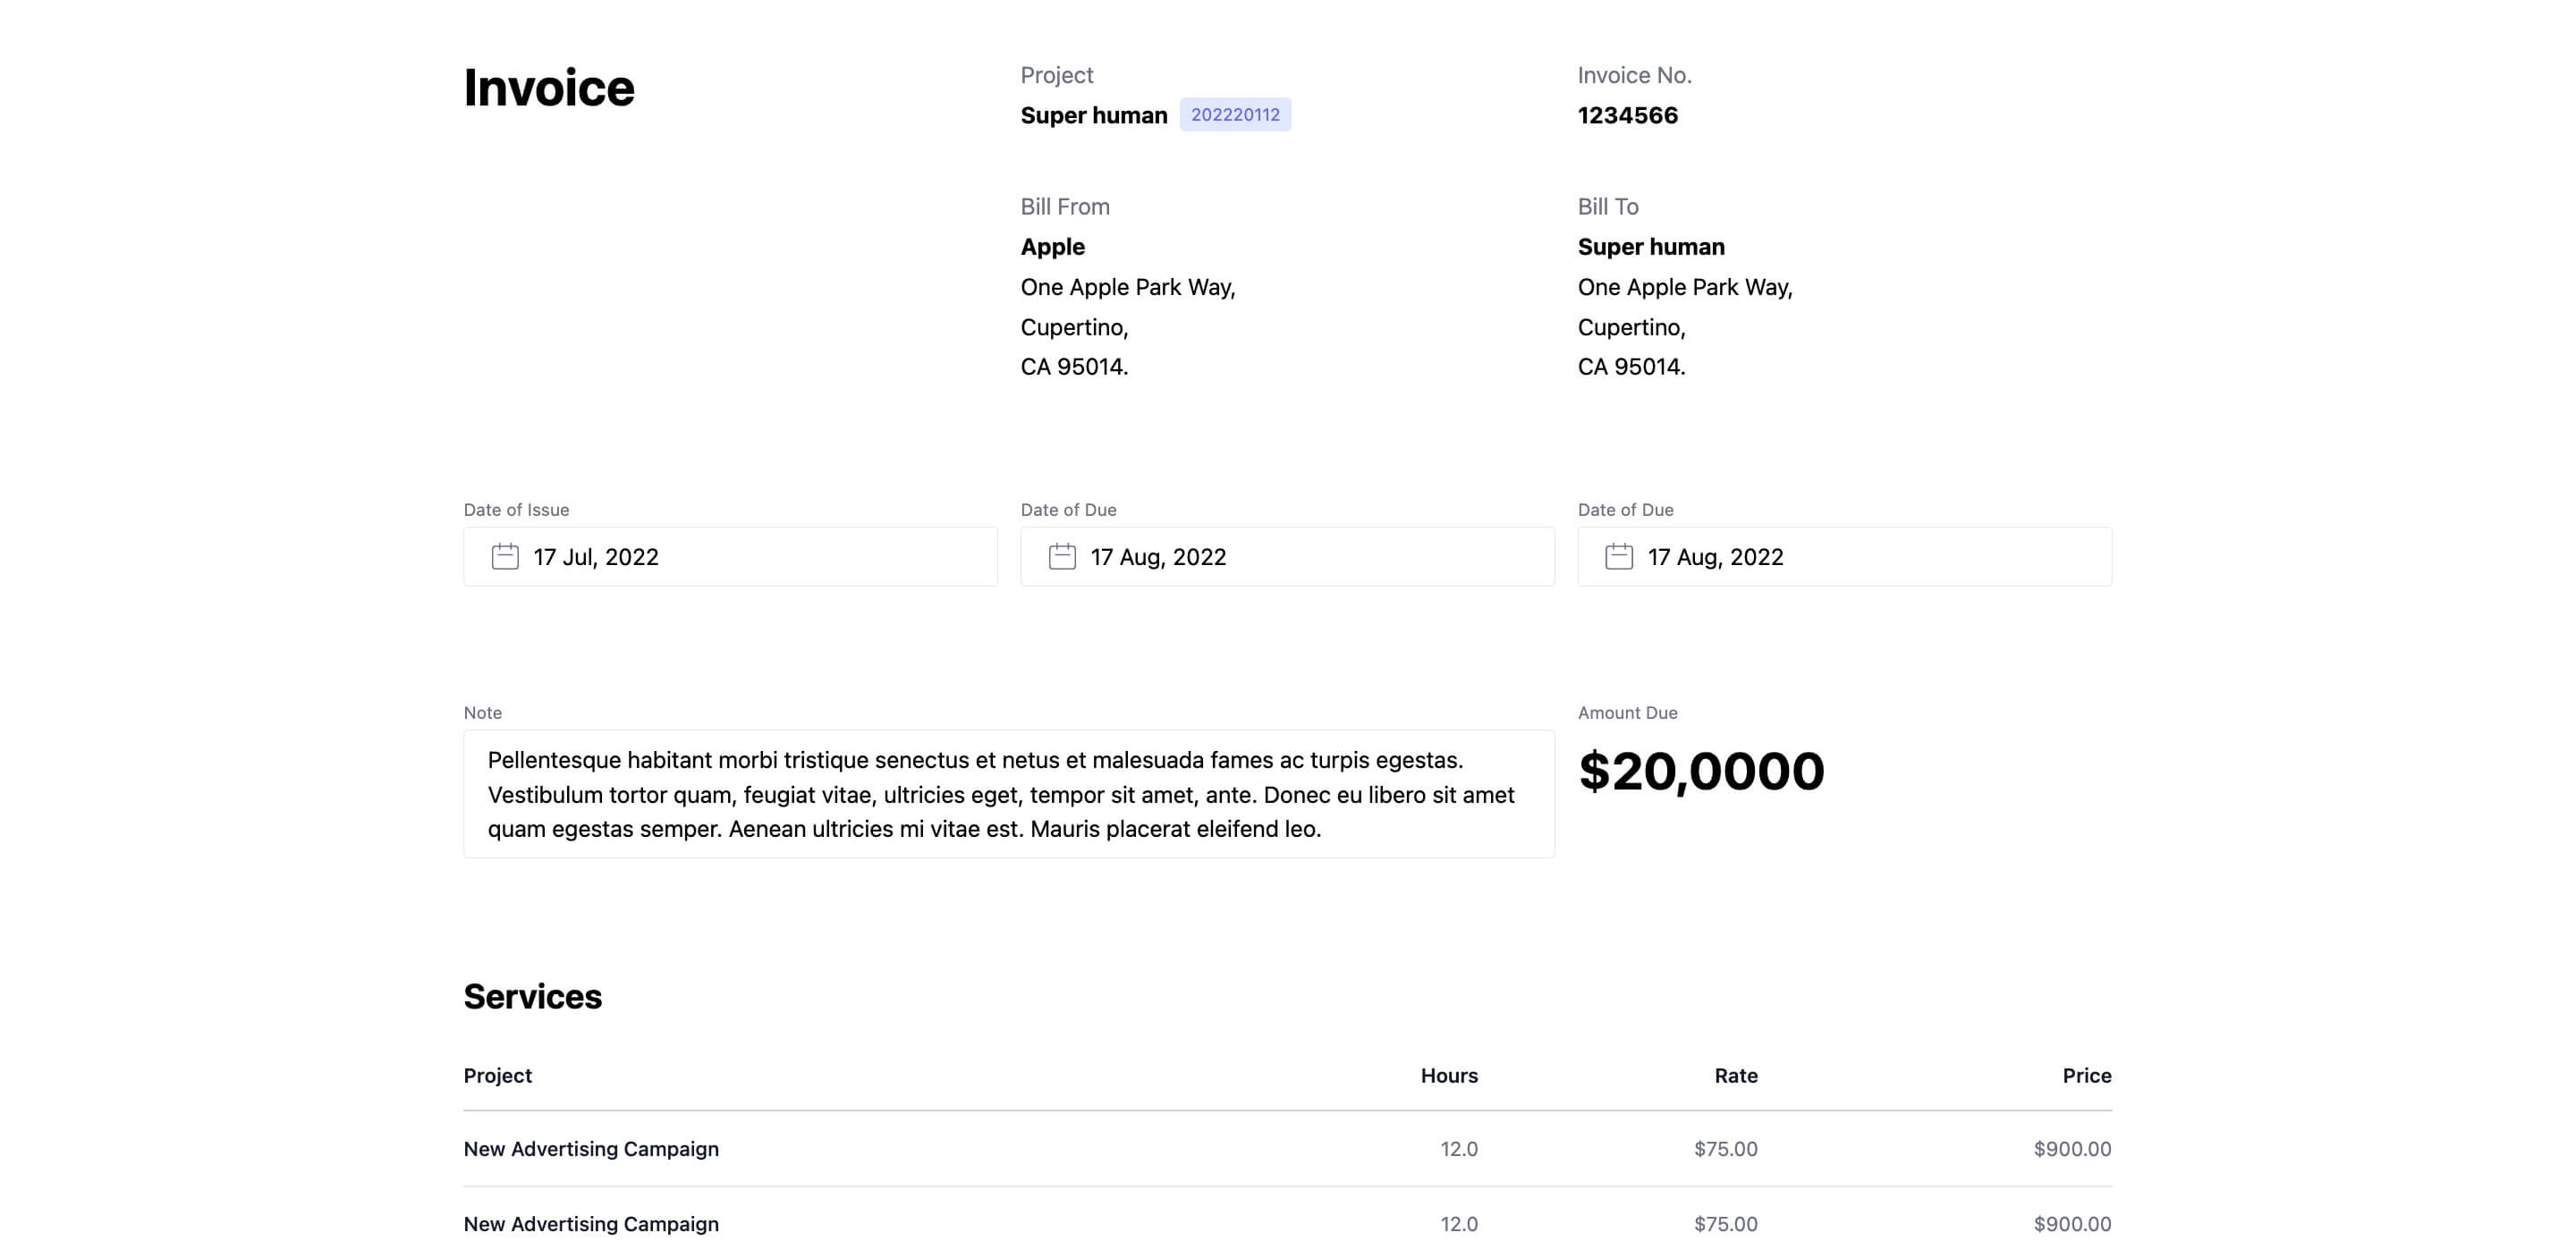Click Super human under Bill To
2576x1241 pixels.
pos(1651,246)
